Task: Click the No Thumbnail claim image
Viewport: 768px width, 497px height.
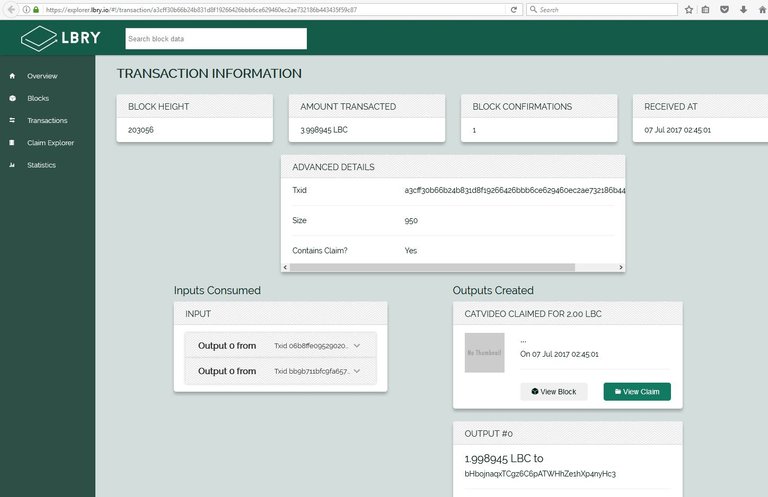Action: (x=485, y=353)
